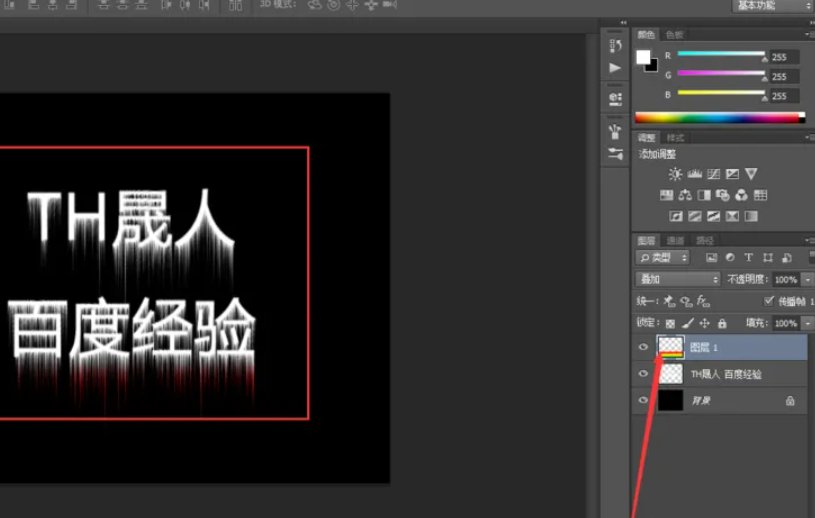Add a Black & White adjustment
The height and width of the screenshot is (518, 815).
704,195
